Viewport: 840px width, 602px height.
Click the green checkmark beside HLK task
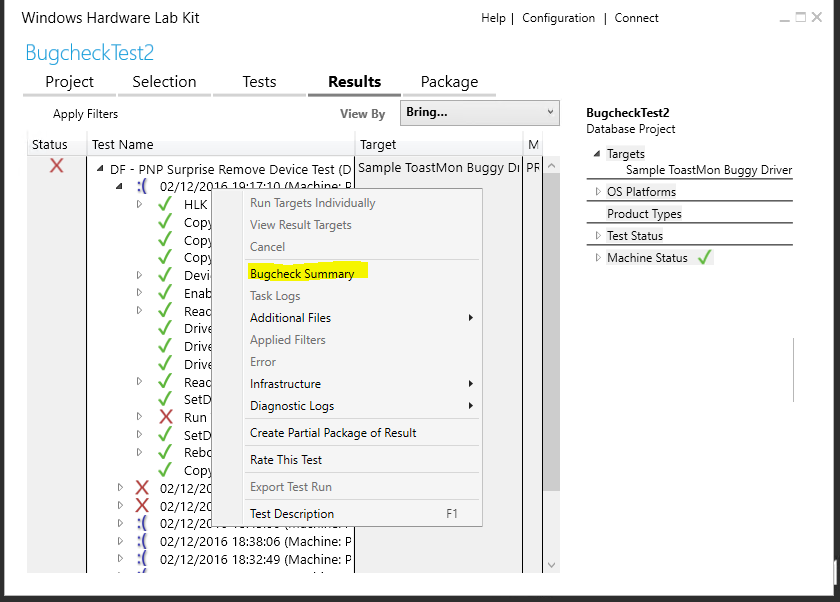coord(165,204)
